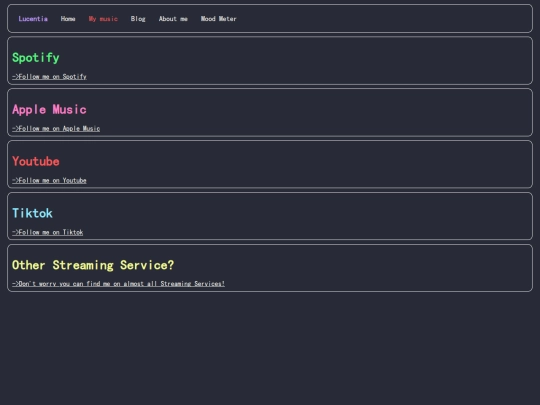Click the Follow me on Tiktok link
This screenshot has height=405, width=540.
tap(48, 232)
